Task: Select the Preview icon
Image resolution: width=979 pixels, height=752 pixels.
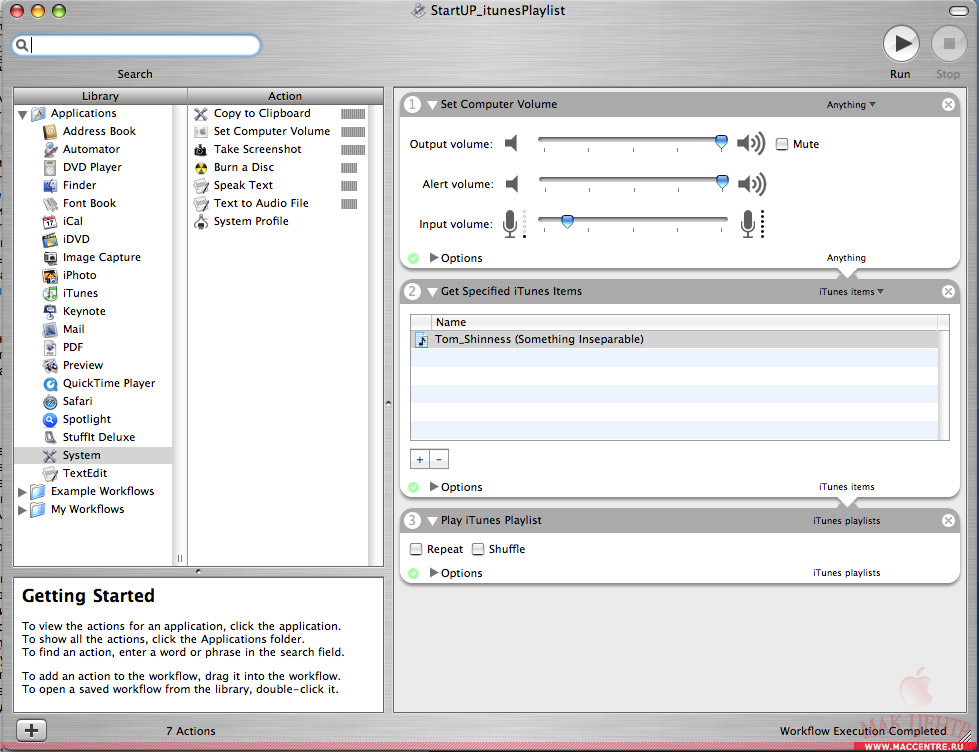Action: pyautogui.click(x=50, y=366)
